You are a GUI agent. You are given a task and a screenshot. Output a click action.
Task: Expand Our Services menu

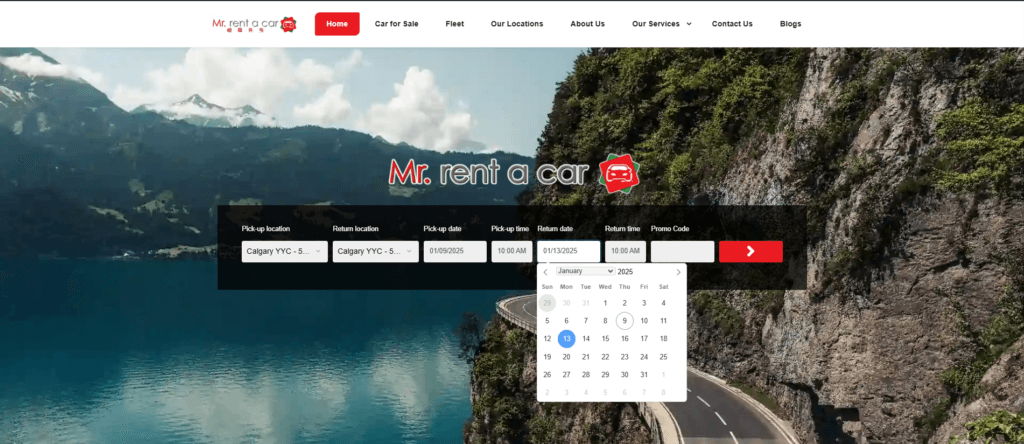(x=662, y=24)
